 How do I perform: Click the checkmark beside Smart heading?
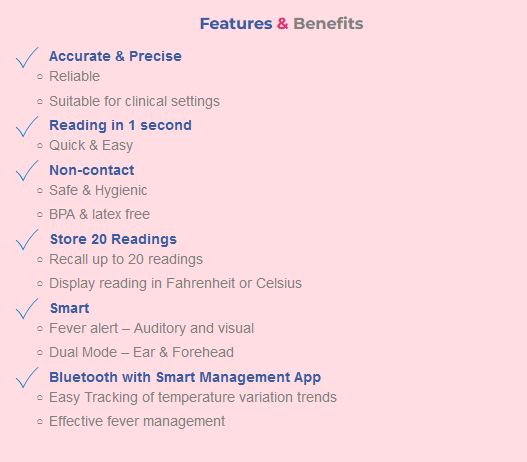click(x=27, y=309)
